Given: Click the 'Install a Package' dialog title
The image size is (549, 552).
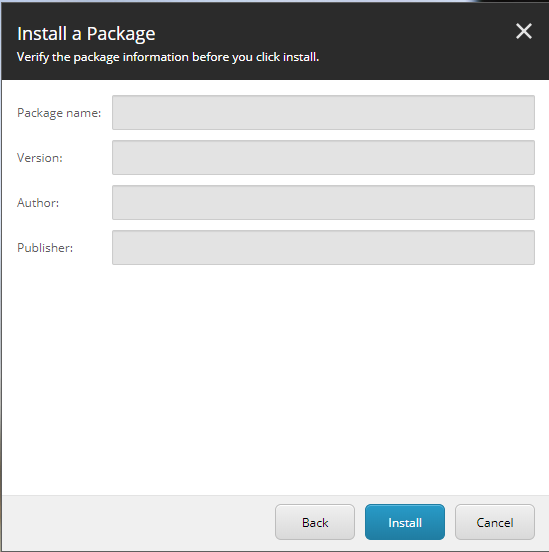Looking at the screenshot, I should [86, 34].
